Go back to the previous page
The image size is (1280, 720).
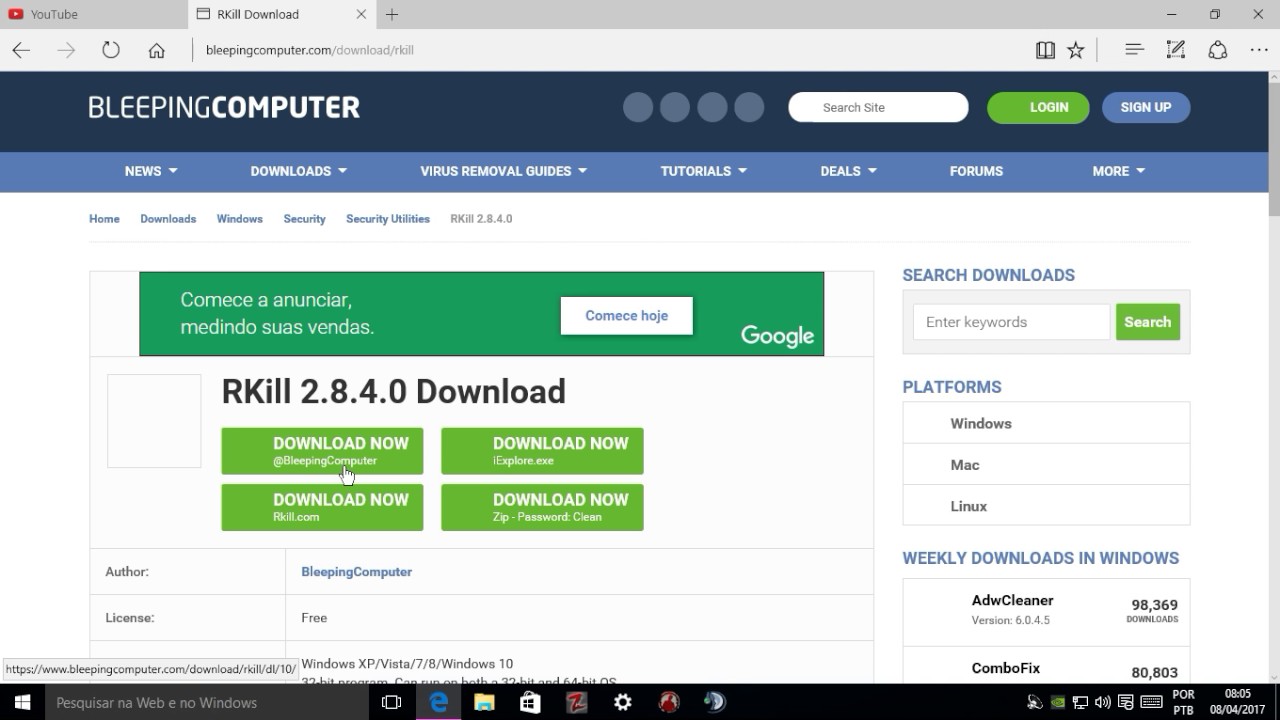pos(21,50)
